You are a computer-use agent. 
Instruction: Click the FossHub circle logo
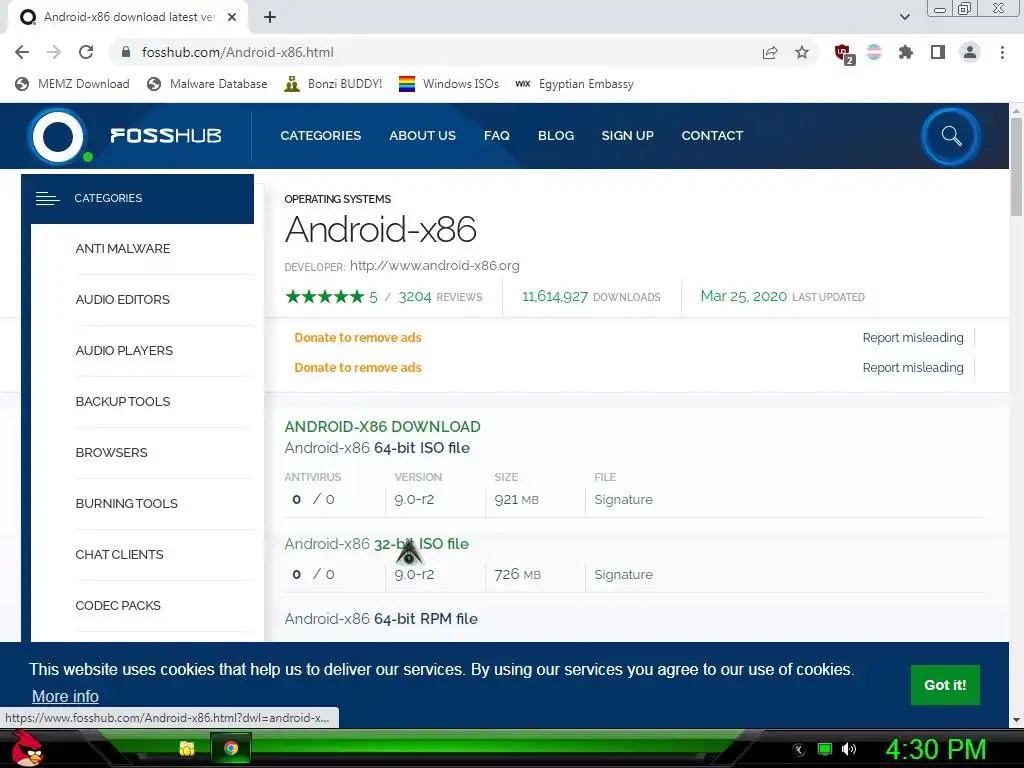point(58,136)
